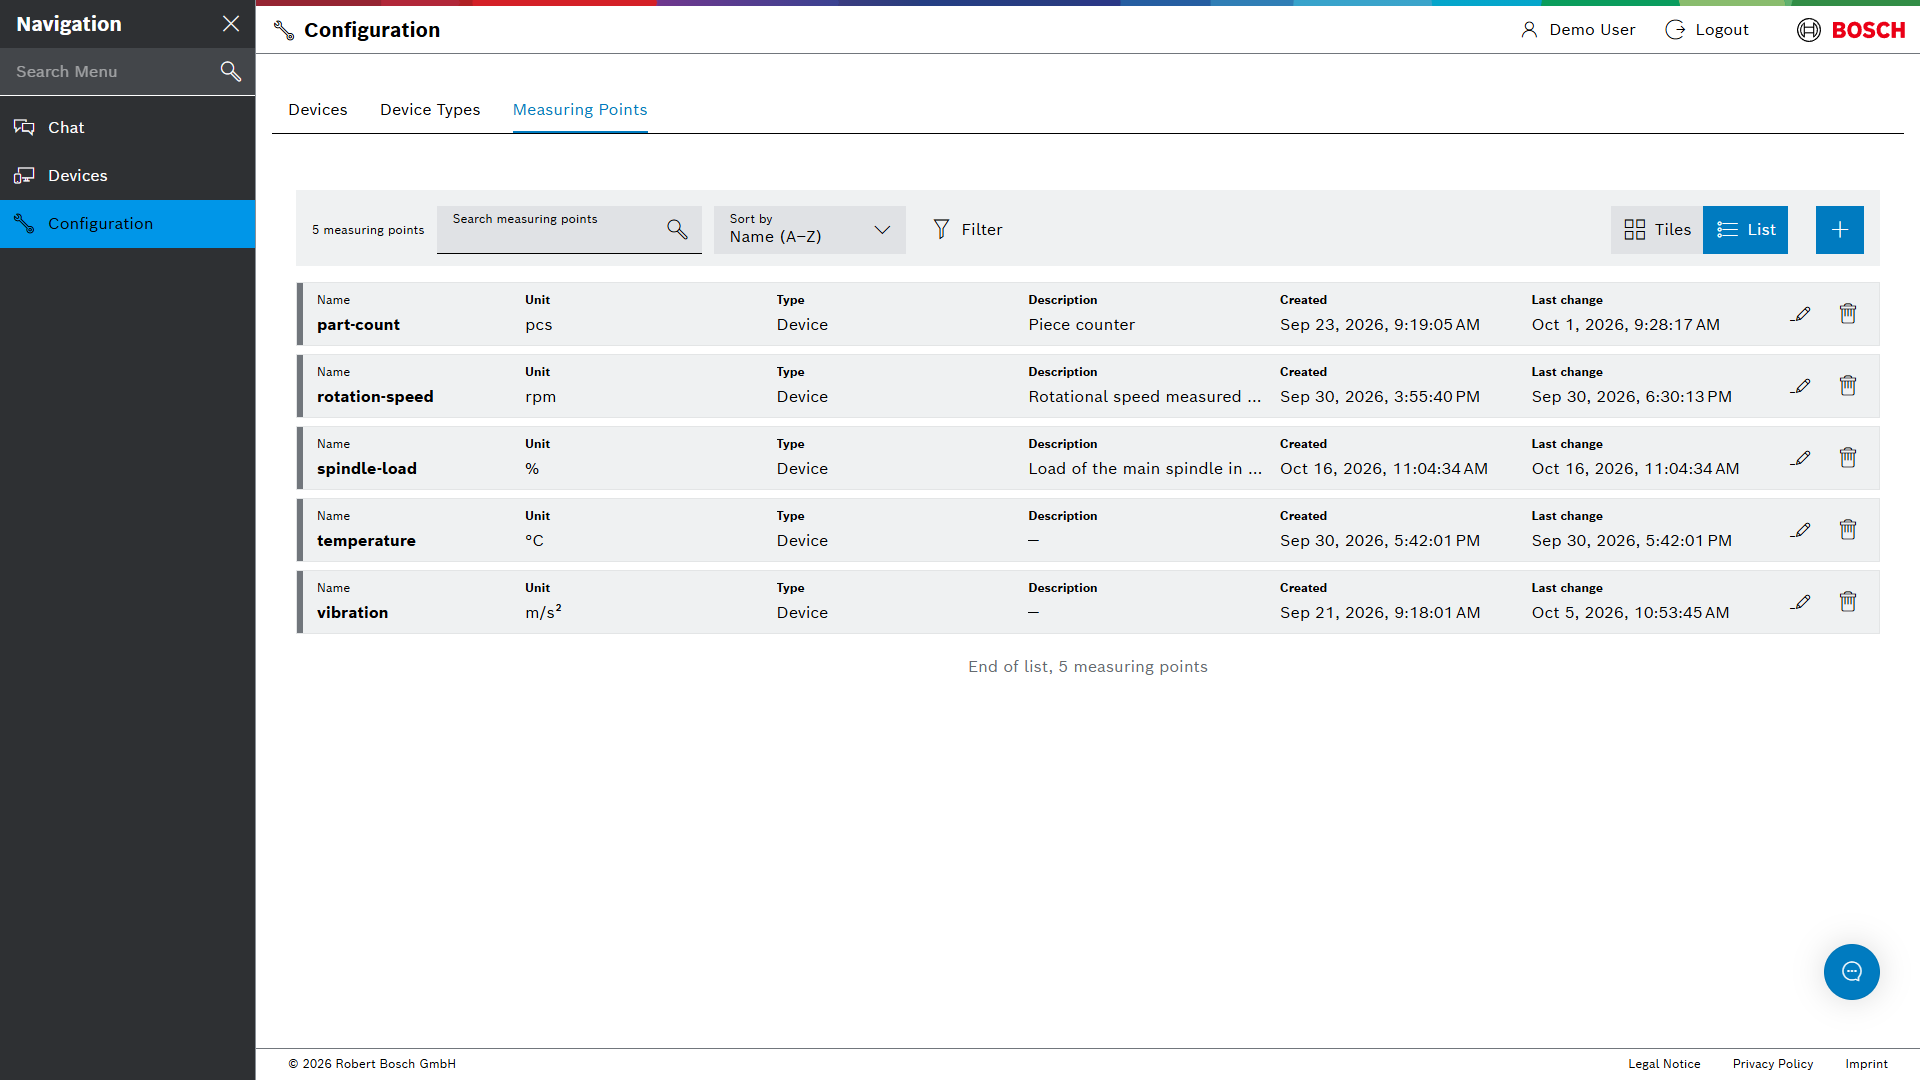Open the Imprint link
The width and height of the screenshot is (1920, 1080).
click(1867, 1064)
